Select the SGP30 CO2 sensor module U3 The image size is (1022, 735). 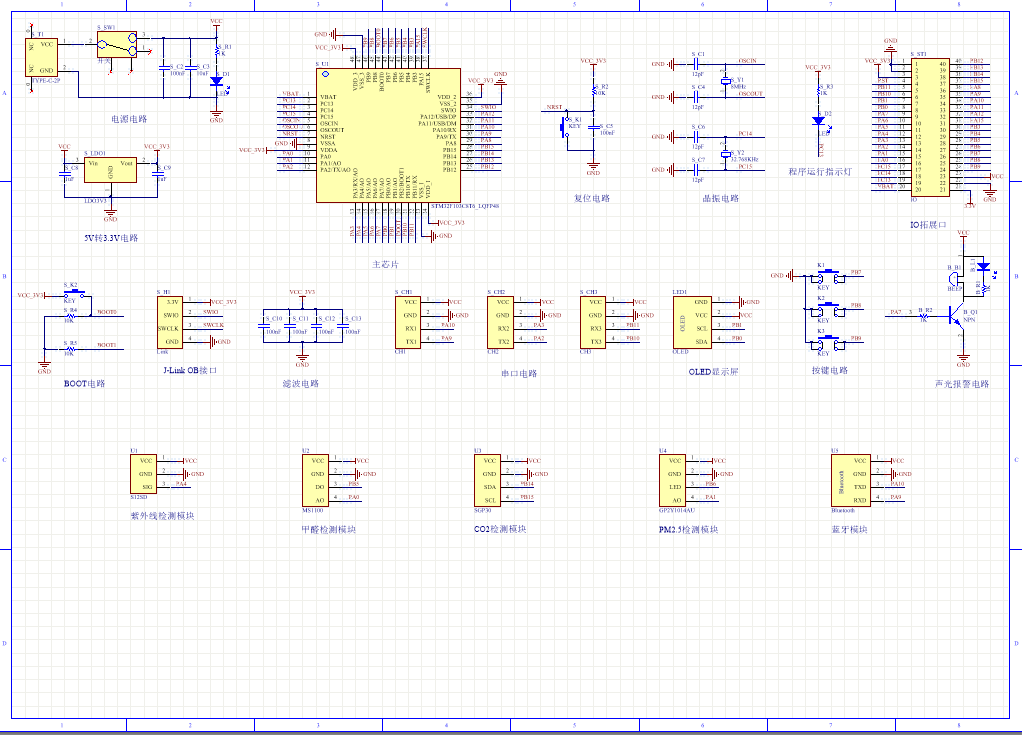coord(488,481)
